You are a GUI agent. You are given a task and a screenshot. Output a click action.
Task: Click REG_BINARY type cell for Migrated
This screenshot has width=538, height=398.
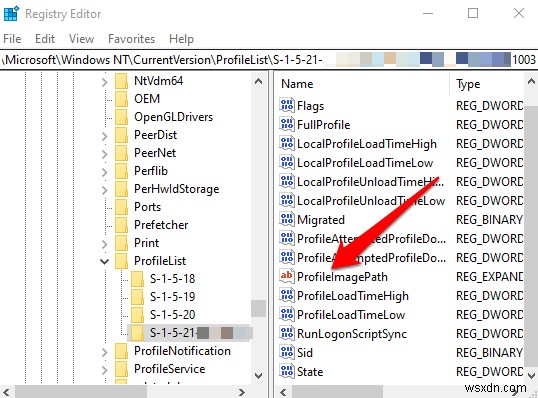coord(490,220)
